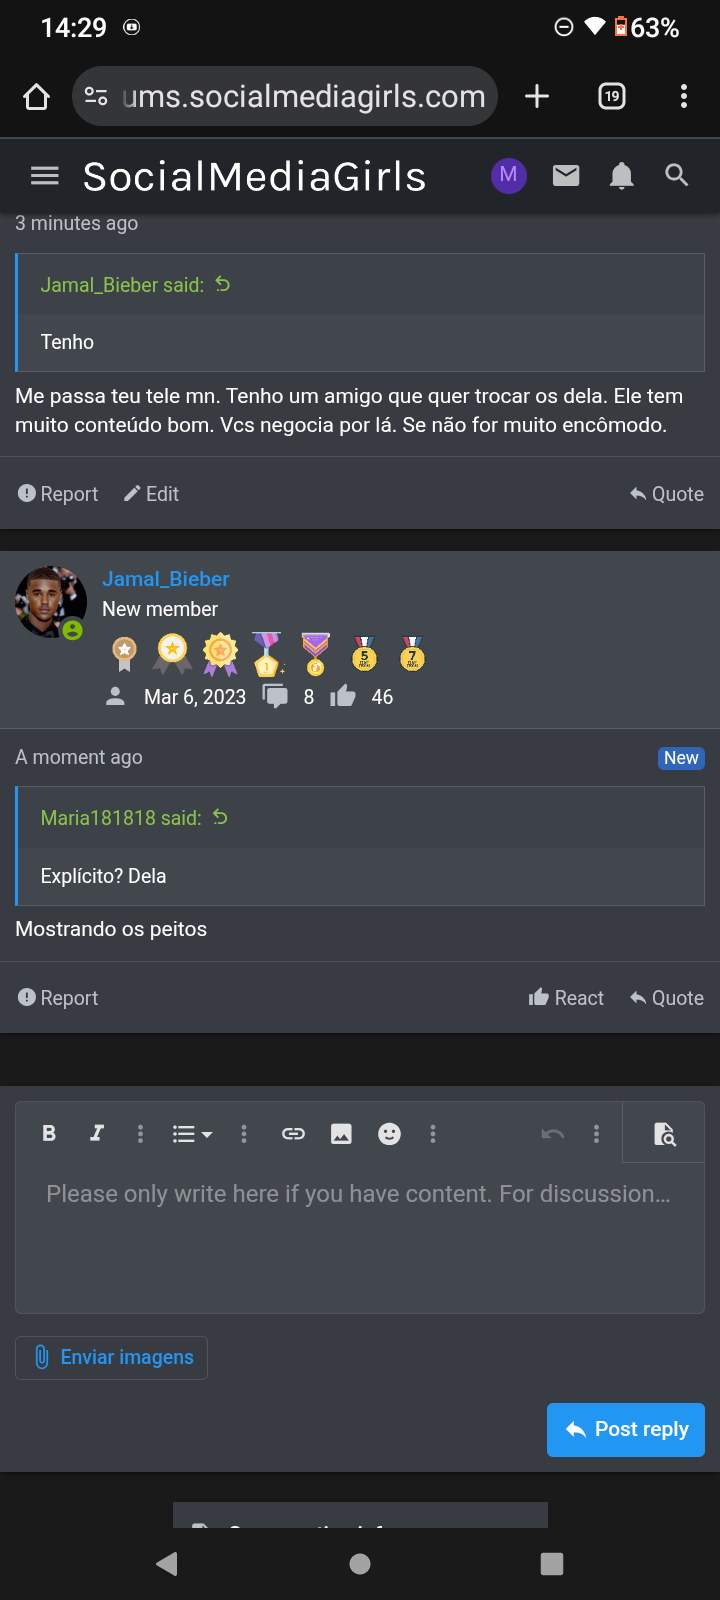Open the browser tab switcher showing 19
Image resolution: width=720 pixels, height=1600 pixels.
(612, 96)
